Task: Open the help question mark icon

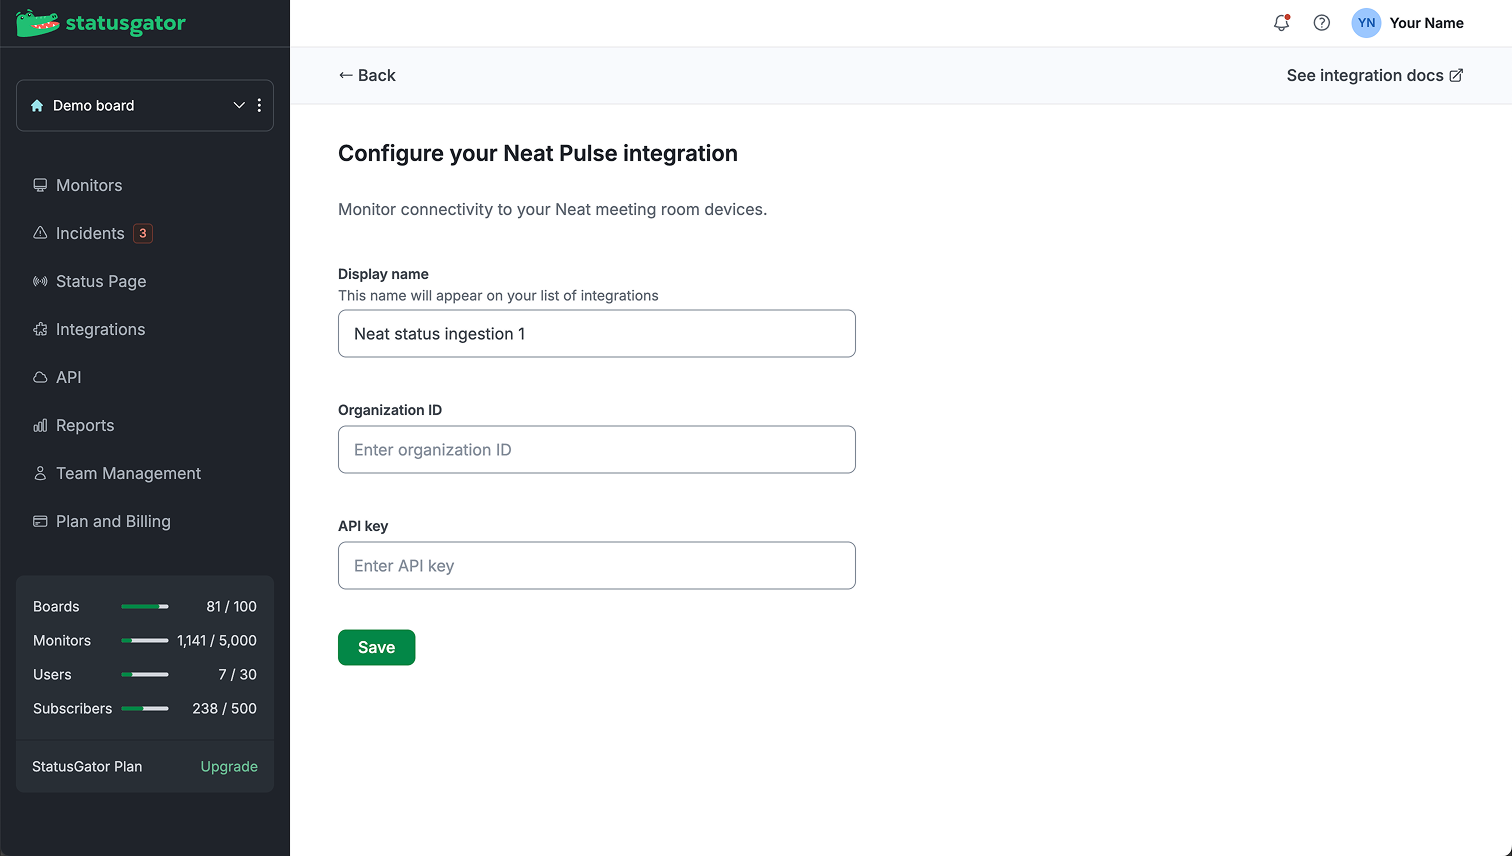Action: tap(1322, 23)
